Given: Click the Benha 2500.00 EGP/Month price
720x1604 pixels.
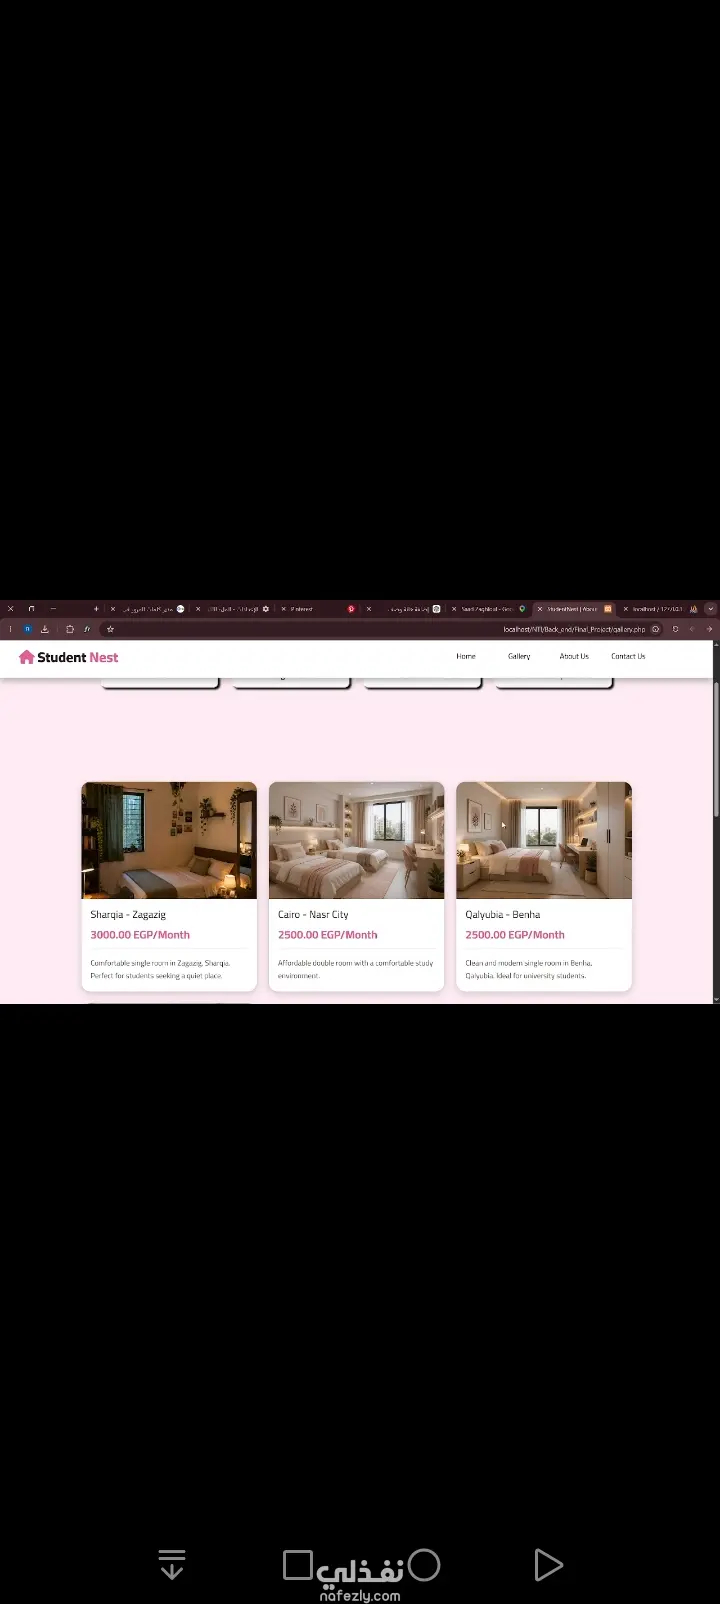Looking at the screenshot, I should (515, 935).
